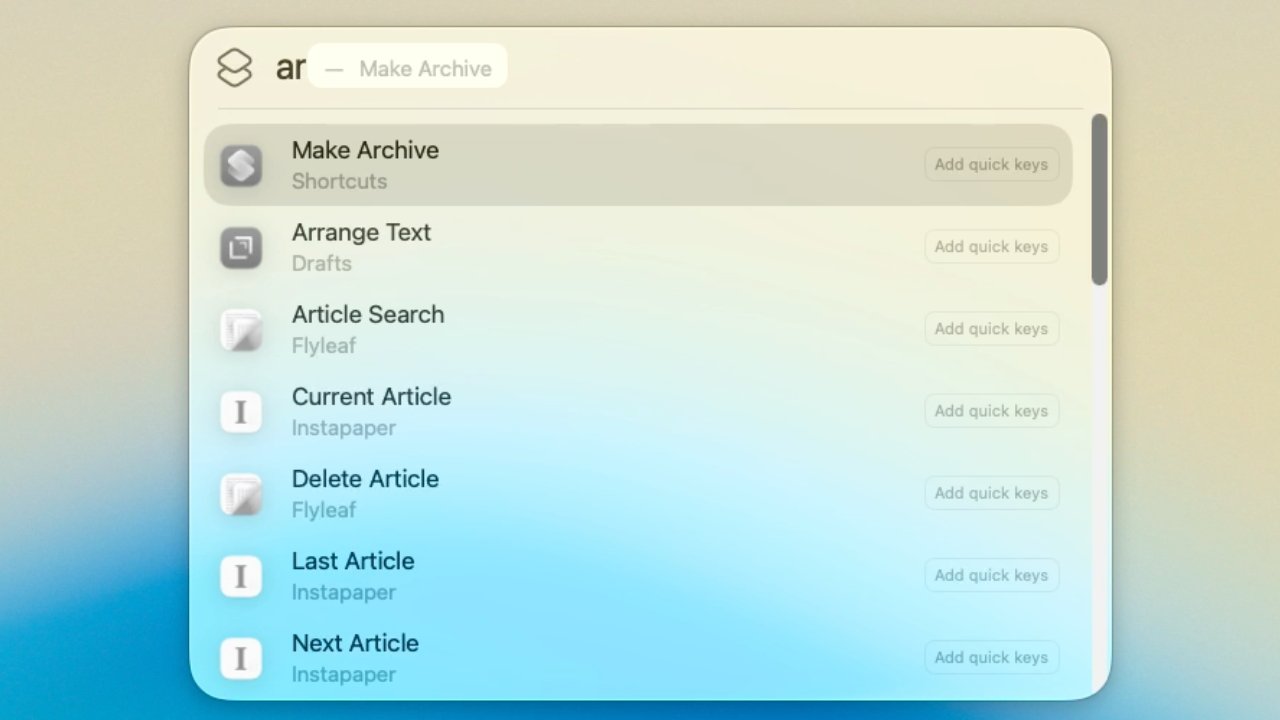Screen dimensions: 1280x720
Task: Add quick keys for Article Search
Action: 991,329
